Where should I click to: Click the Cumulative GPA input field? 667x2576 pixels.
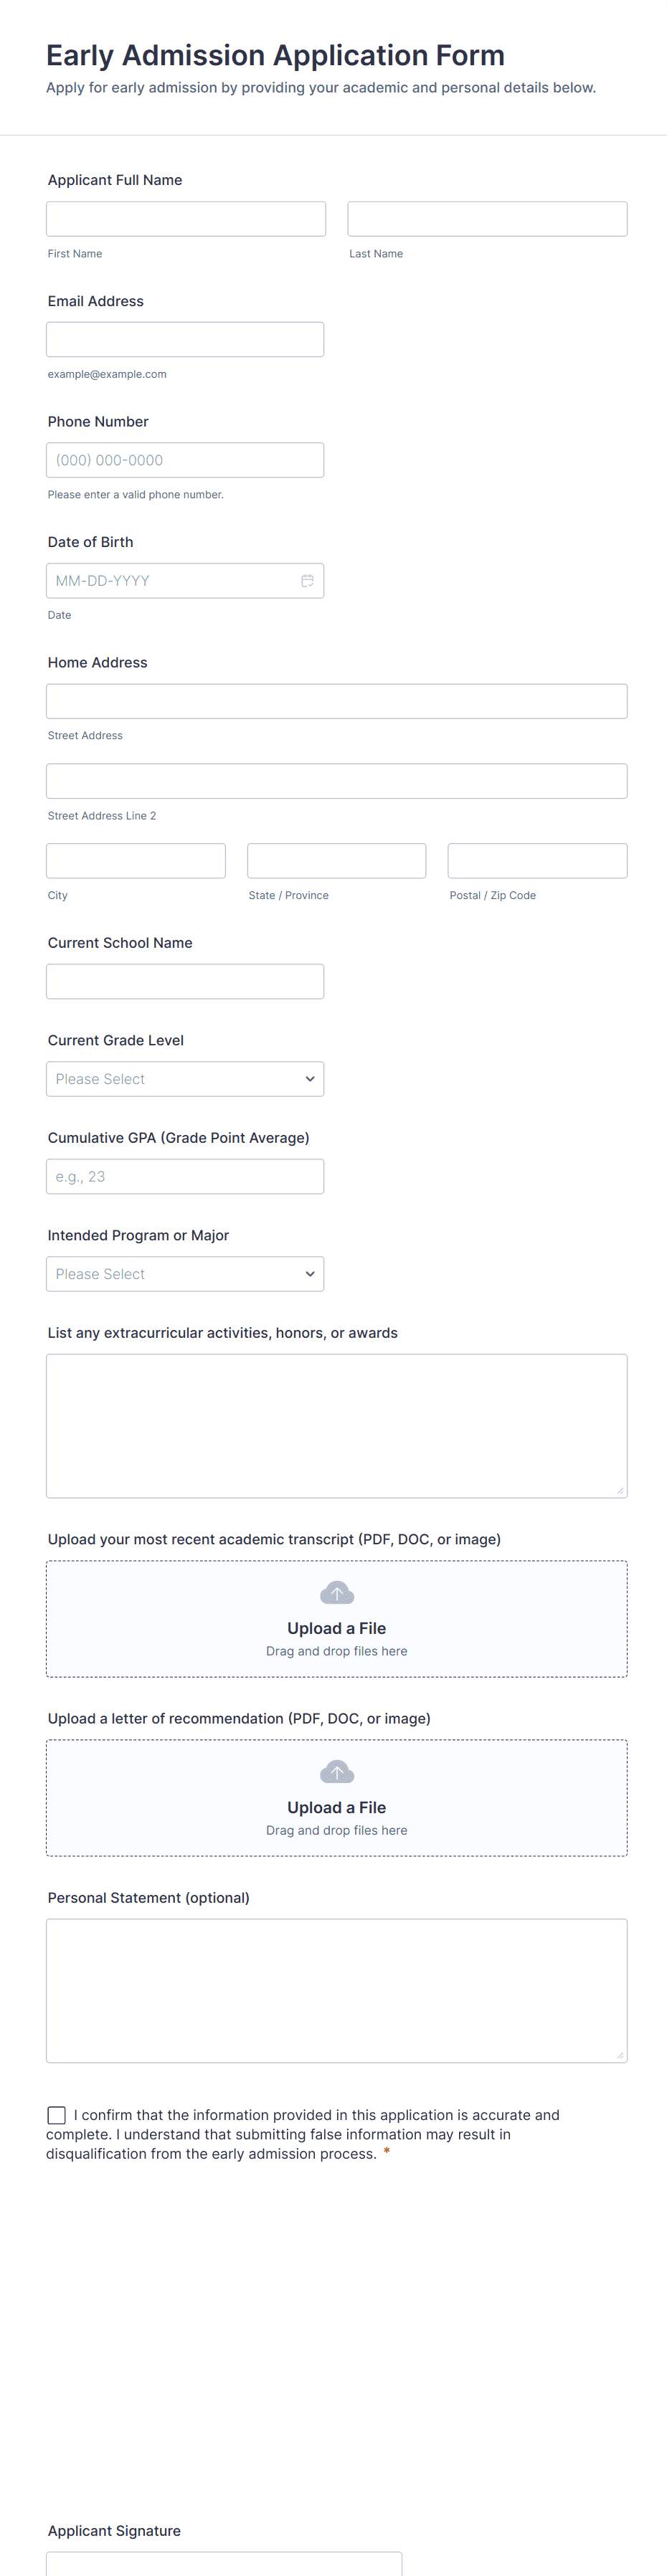coord(185,1176)
